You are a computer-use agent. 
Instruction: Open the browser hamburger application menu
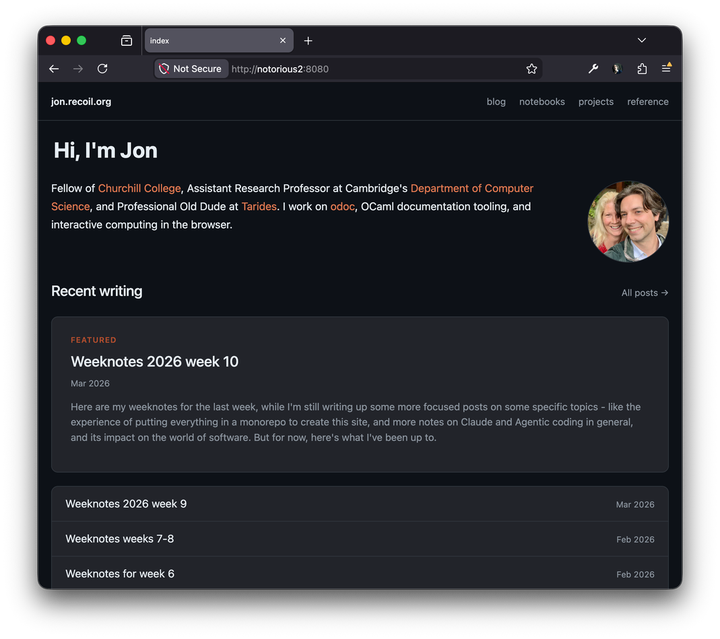click(666, 69)
